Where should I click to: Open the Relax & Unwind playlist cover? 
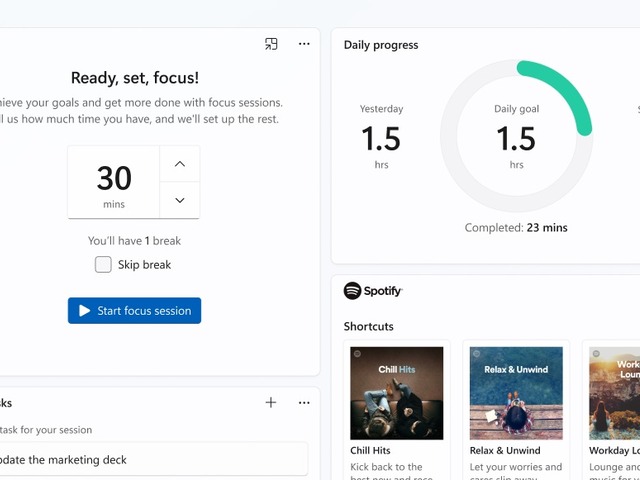pyautogui.click(x=516, y=393)
